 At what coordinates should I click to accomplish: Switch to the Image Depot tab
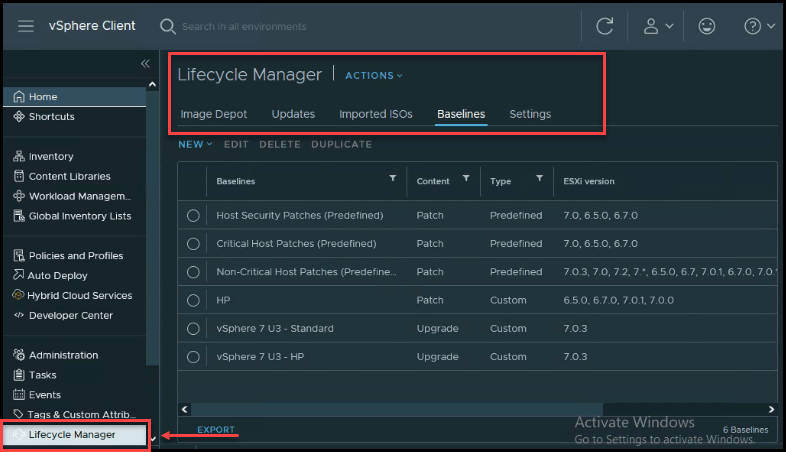pyautogui.click(x=214, y=114)
